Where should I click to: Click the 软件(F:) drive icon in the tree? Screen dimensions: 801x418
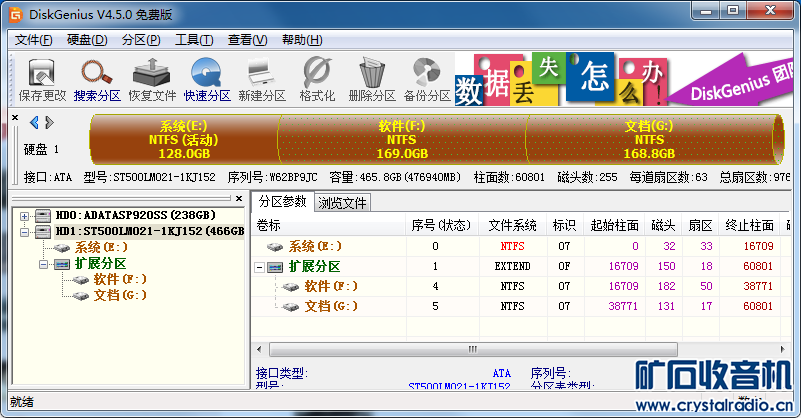(81, 280)
